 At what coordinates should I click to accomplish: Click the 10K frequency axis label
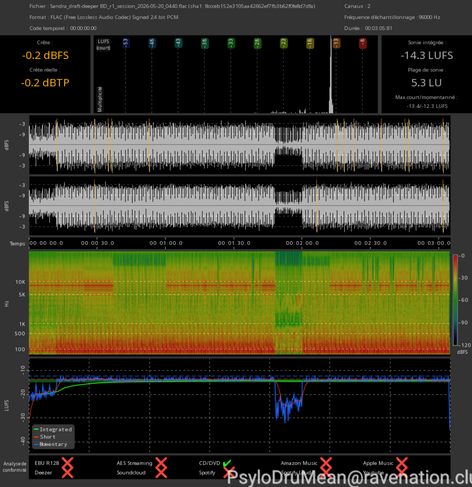point(20,282)
